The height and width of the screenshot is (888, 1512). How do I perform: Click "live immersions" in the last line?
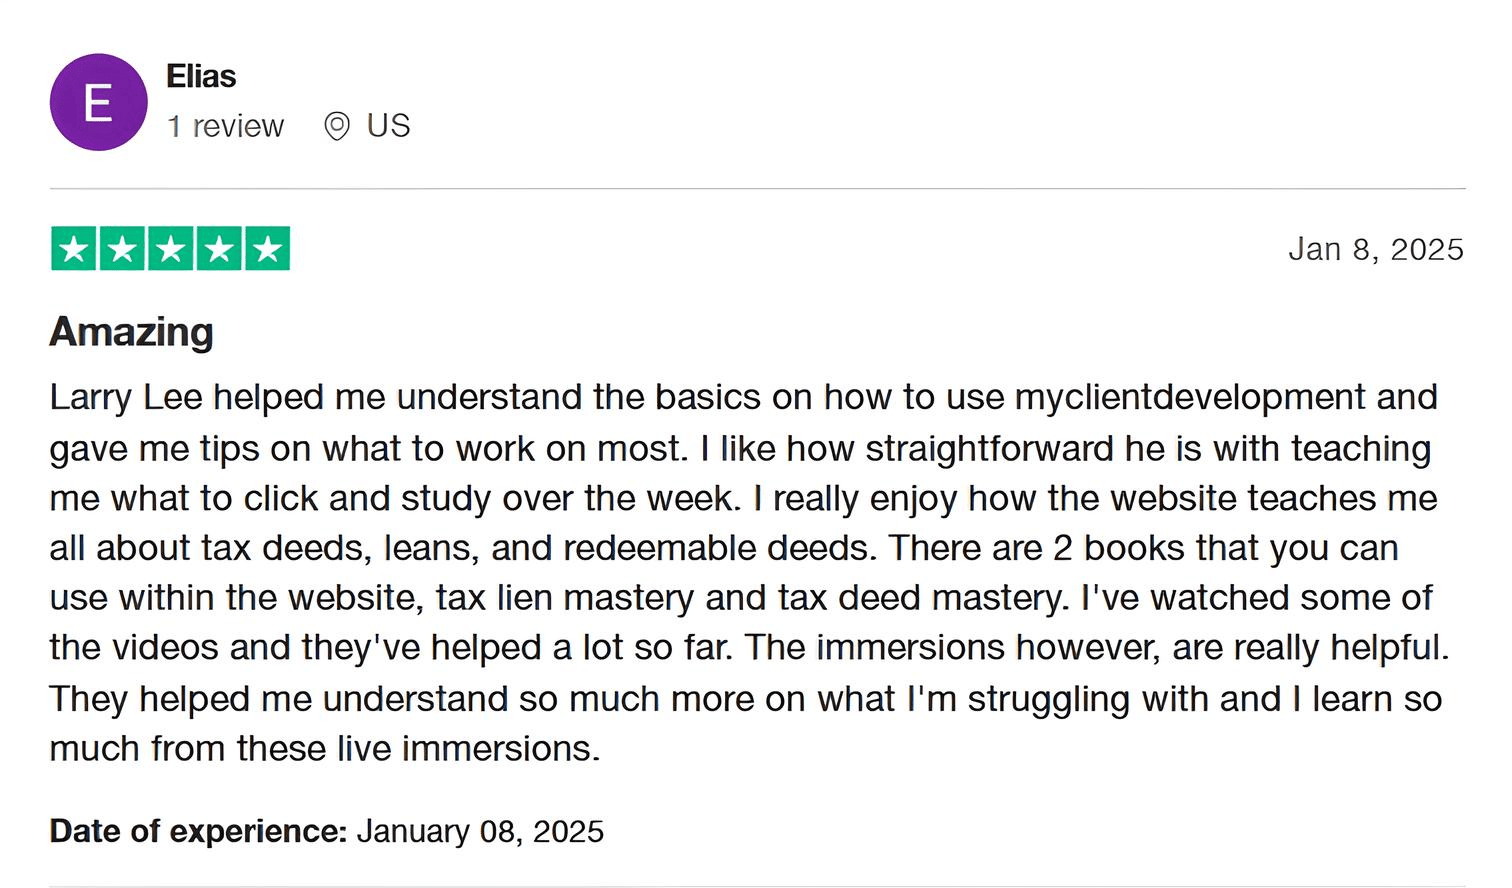pos(468,749)
